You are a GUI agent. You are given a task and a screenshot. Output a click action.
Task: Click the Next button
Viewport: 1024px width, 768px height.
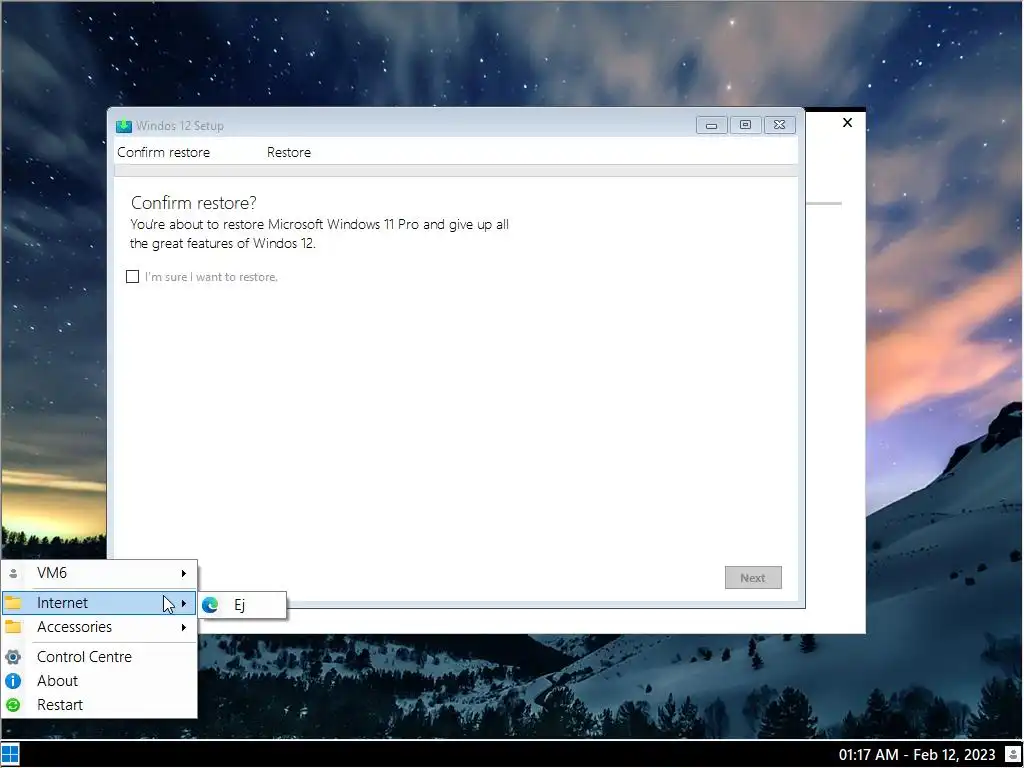pos(753,578)
